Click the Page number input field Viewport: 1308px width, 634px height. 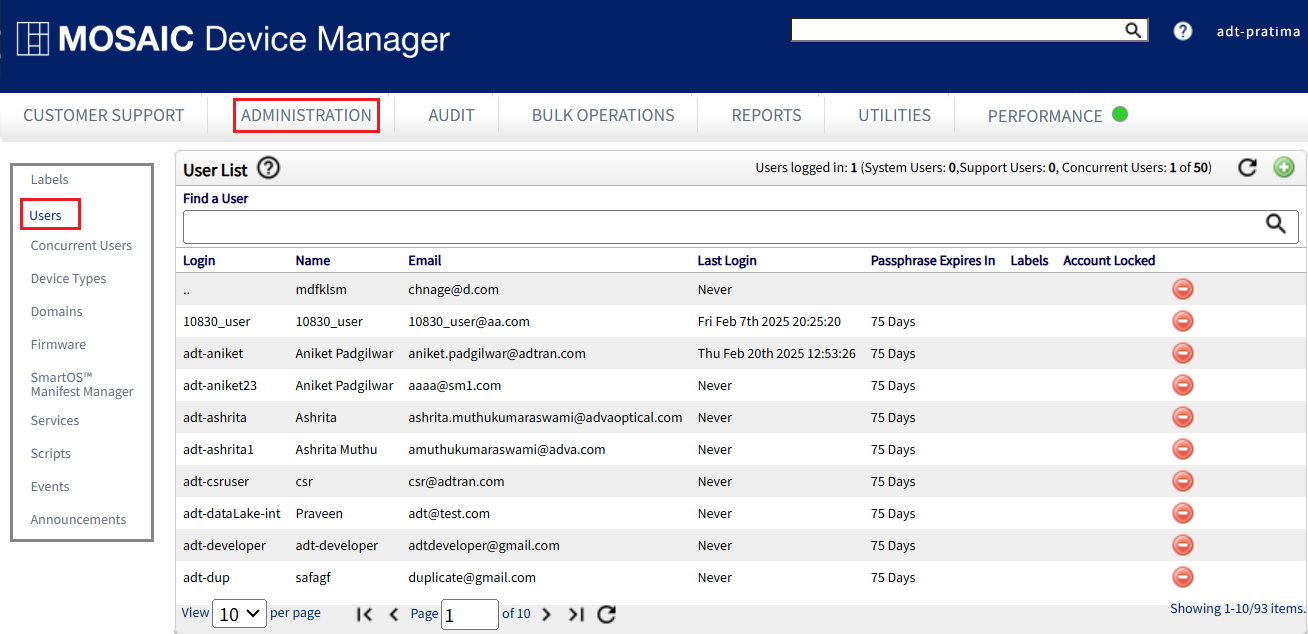[469, 614]
